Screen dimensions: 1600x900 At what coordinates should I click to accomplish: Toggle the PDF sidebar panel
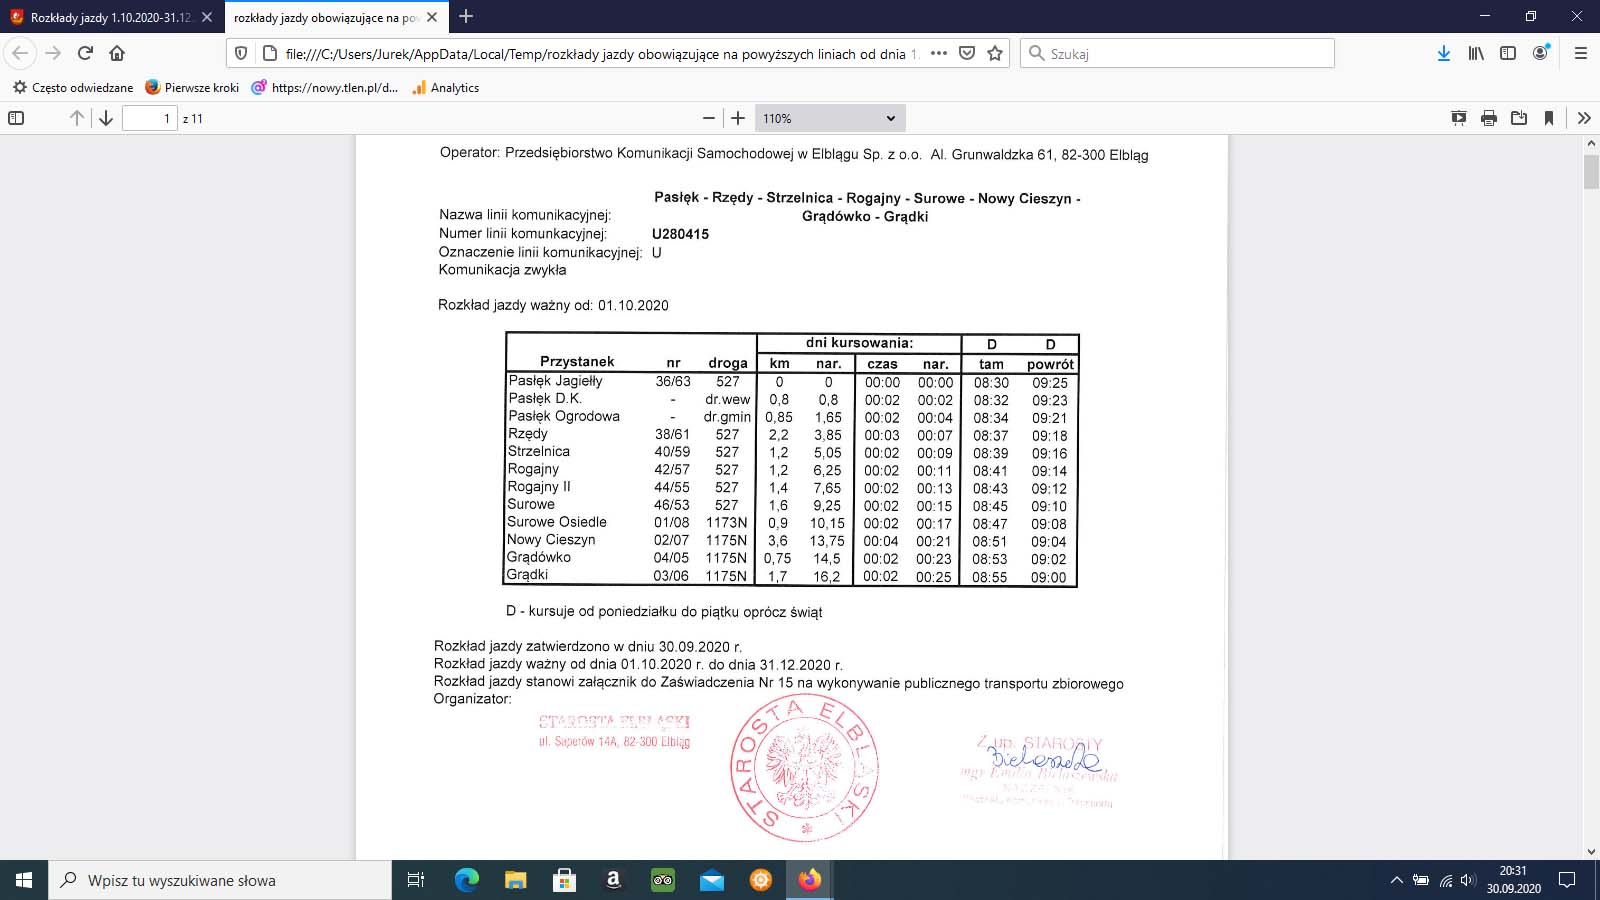click(16, 118)
